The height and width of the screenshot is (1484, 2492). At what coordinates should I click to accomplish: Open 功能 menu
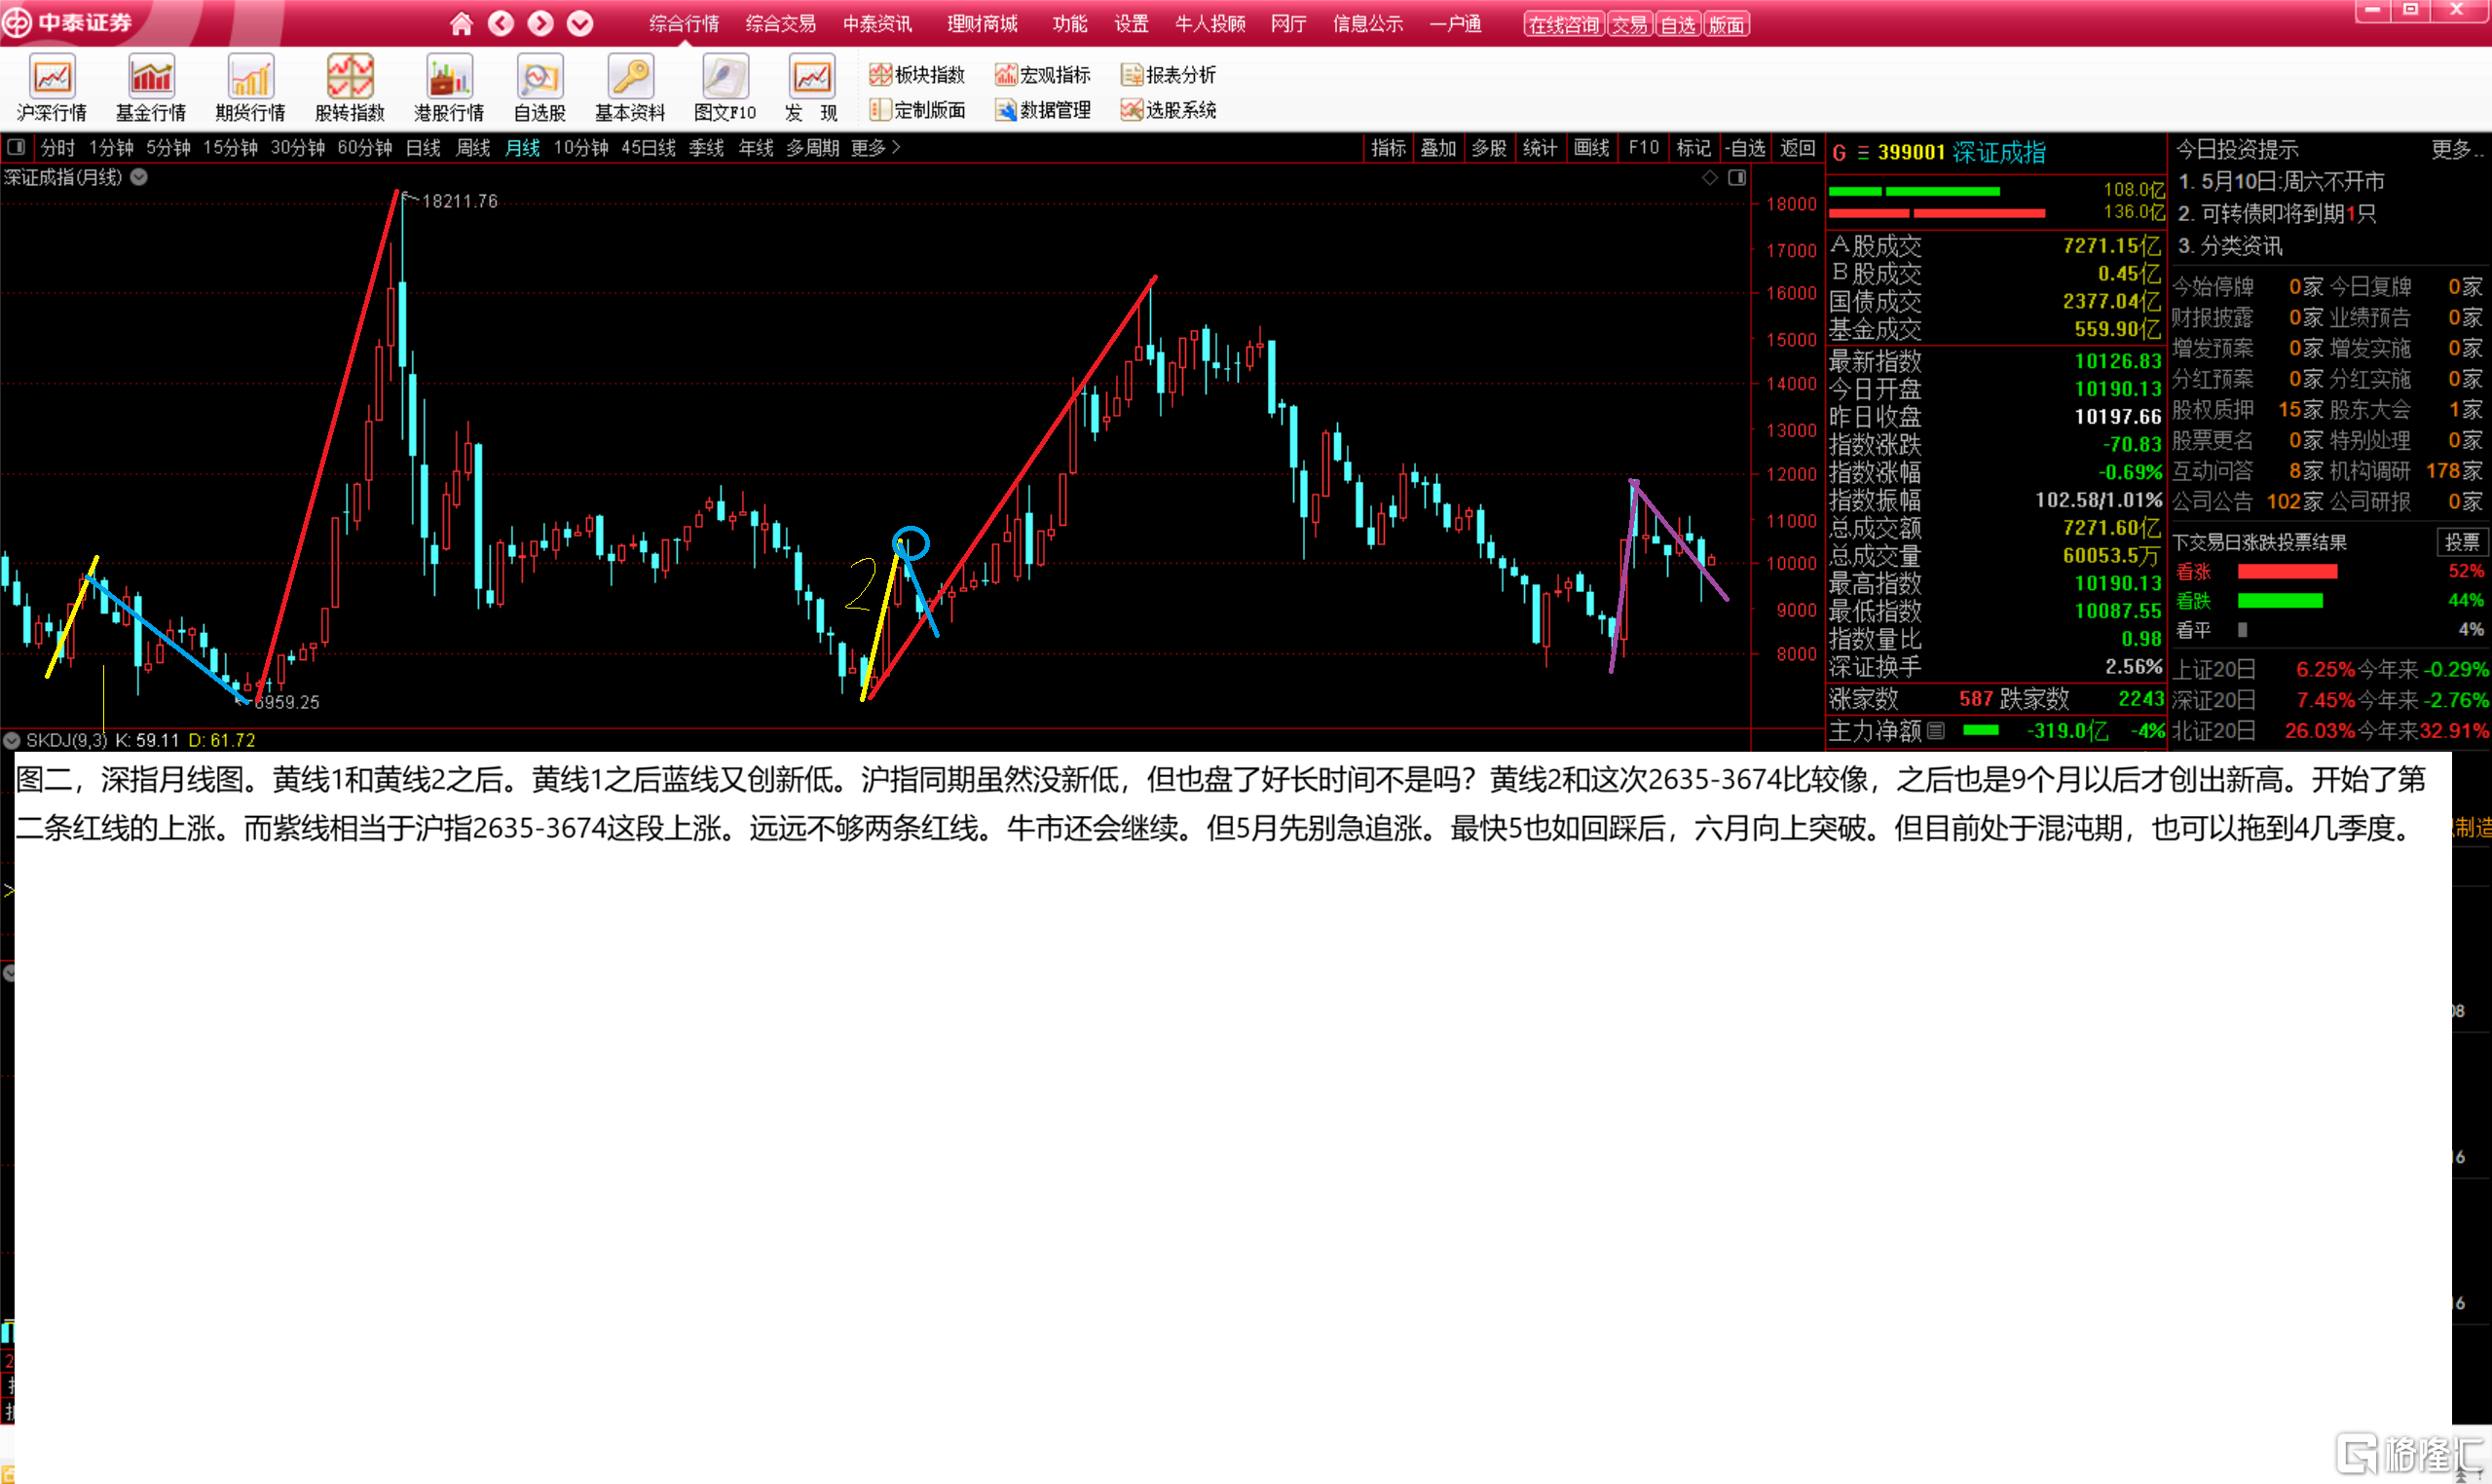click(x=1069, y=24)
